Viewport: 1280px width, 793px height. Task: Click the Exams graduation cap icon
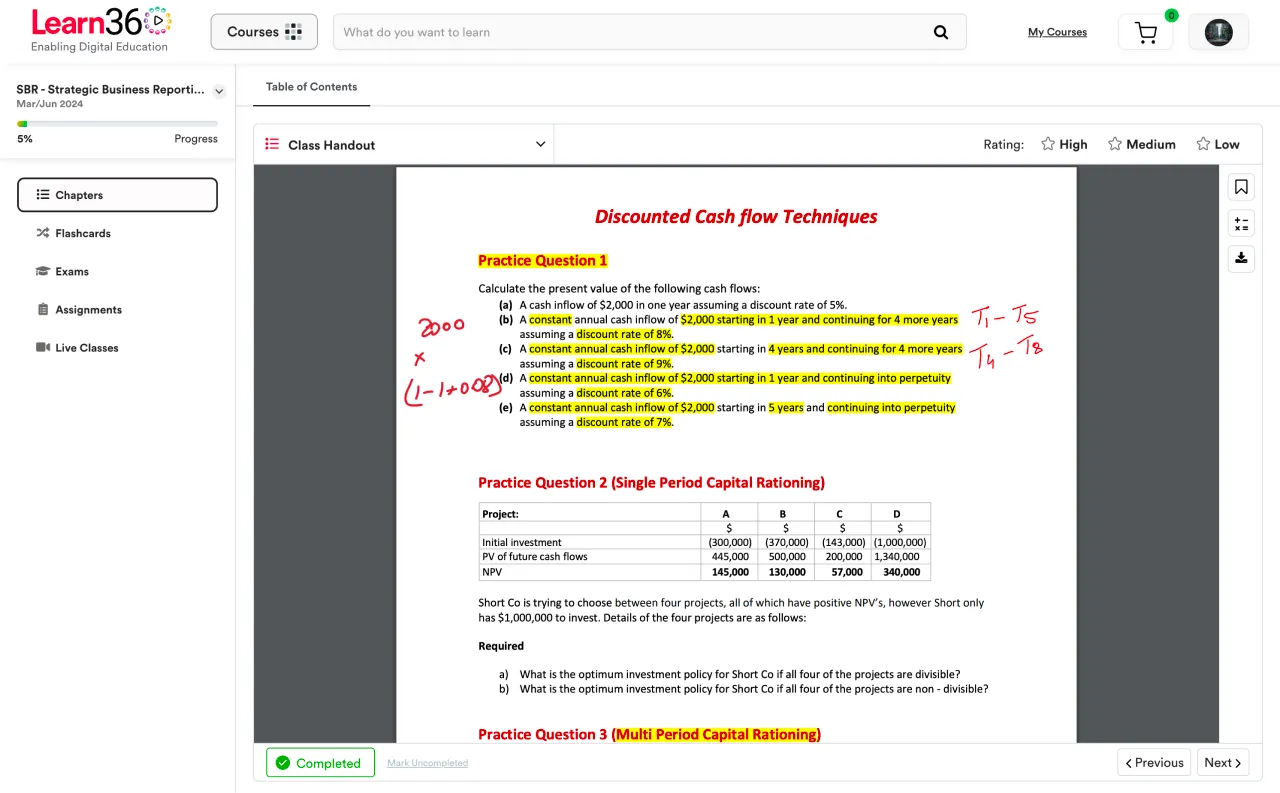[43, 271]
